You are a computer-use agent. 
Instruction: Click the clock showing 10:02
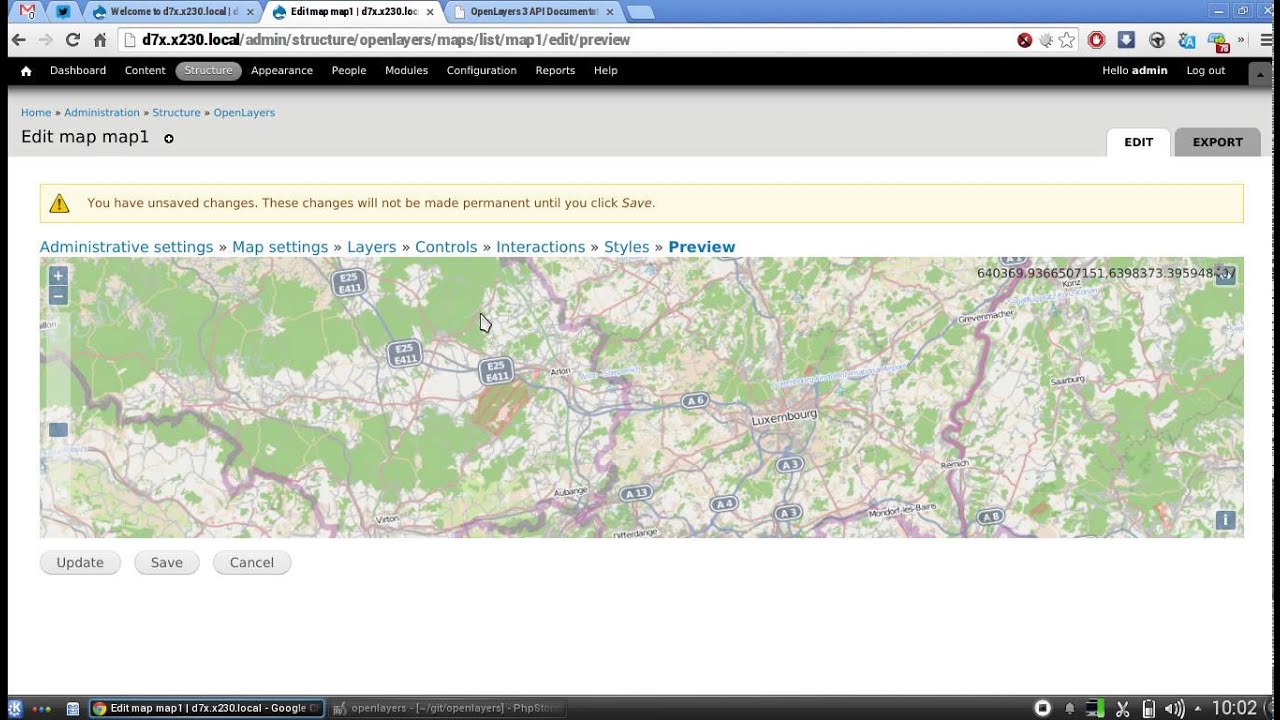1234,708
